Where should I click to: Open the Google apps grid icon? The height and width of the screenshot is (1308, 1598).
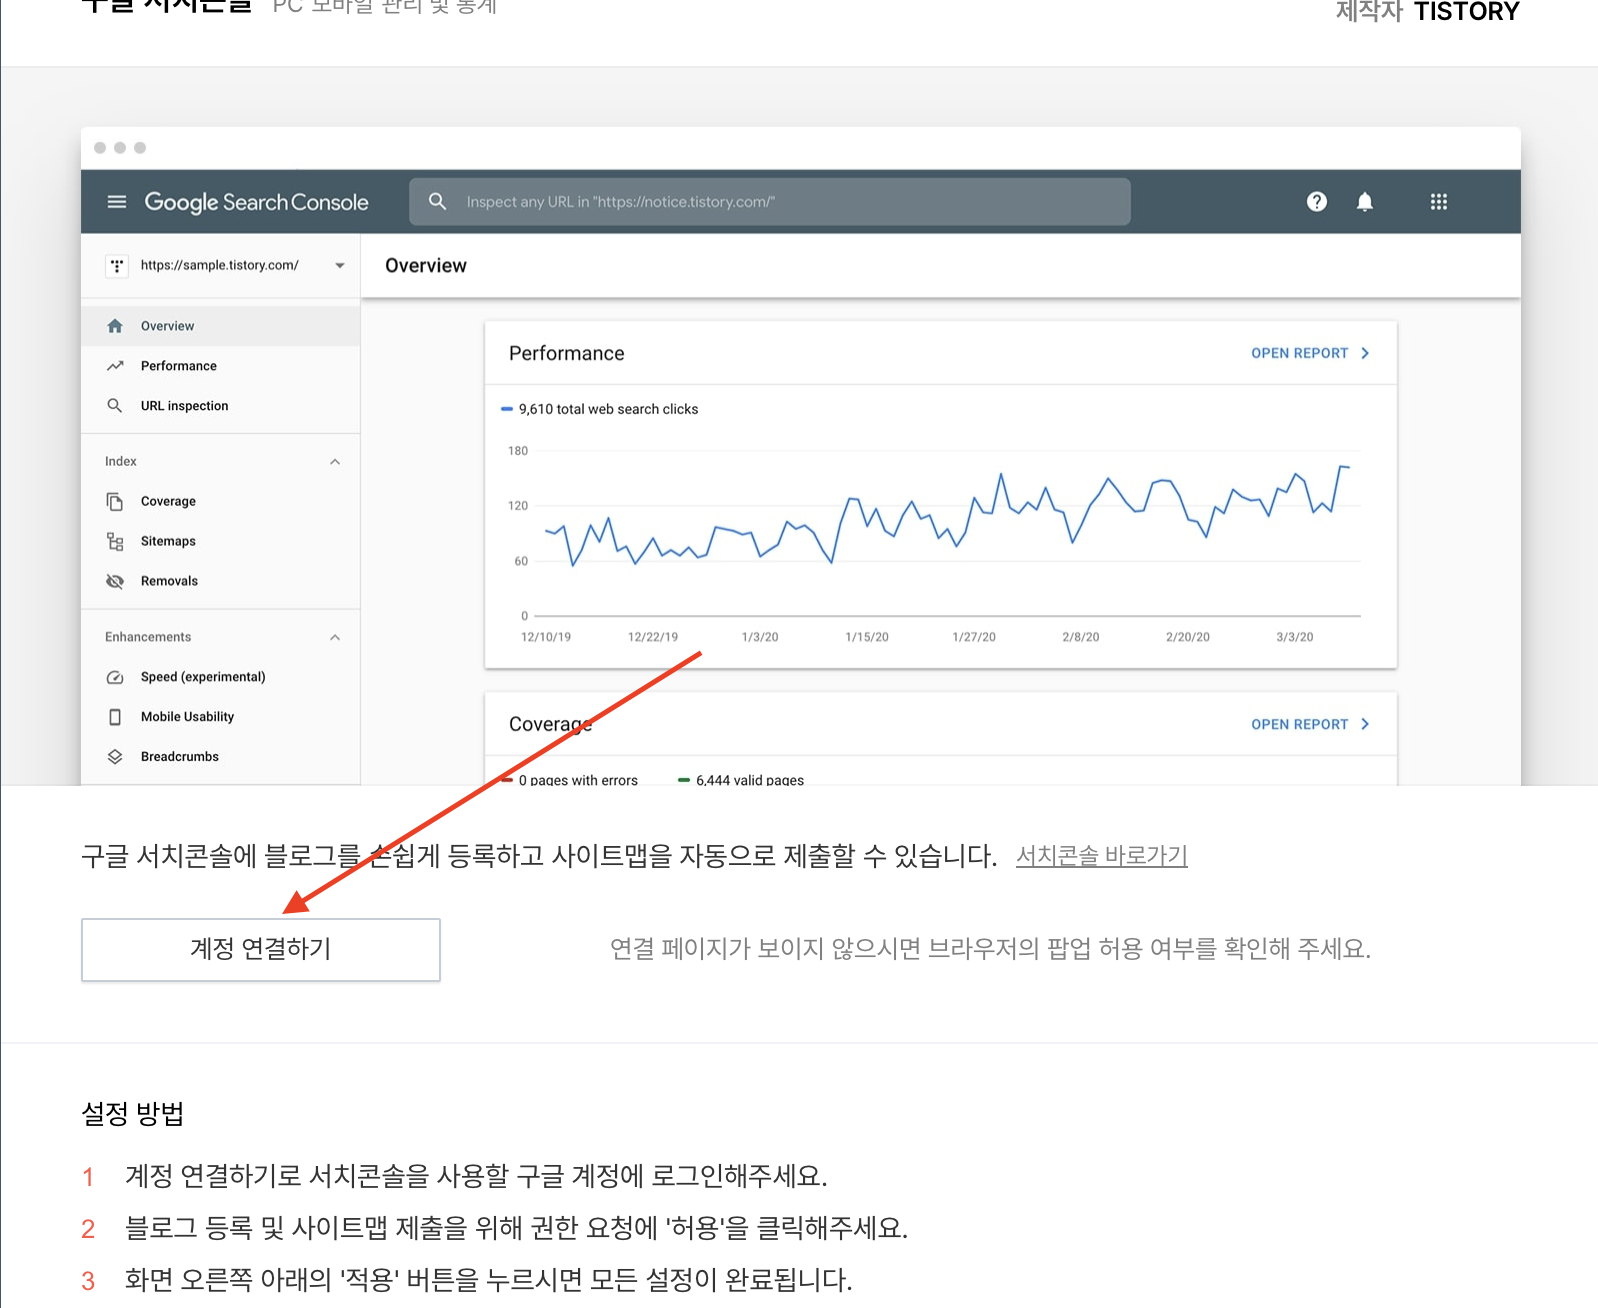pos(1439,202)
